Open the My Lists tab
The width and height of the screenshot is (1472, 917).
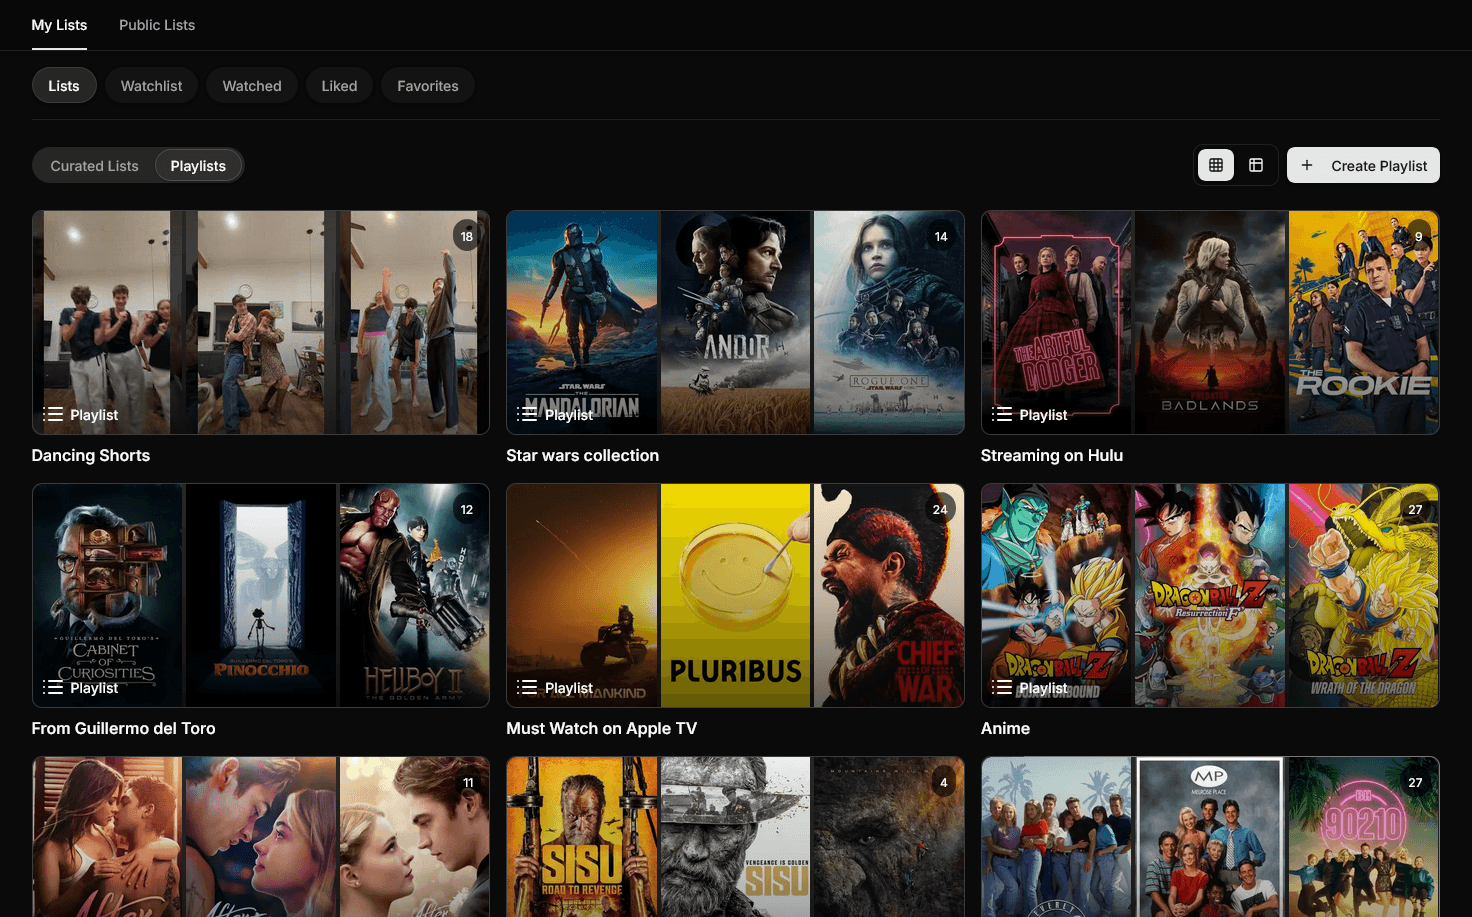tap(59, 25)
